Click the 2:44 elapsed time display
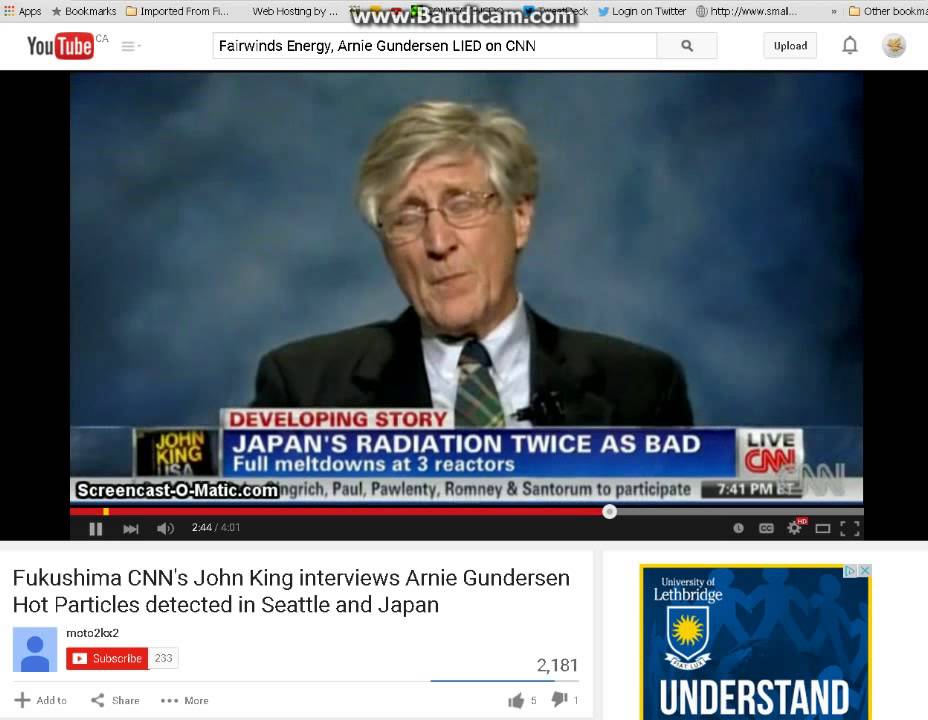Viewport: 928px width, 720px height. (x=201, y=528)
